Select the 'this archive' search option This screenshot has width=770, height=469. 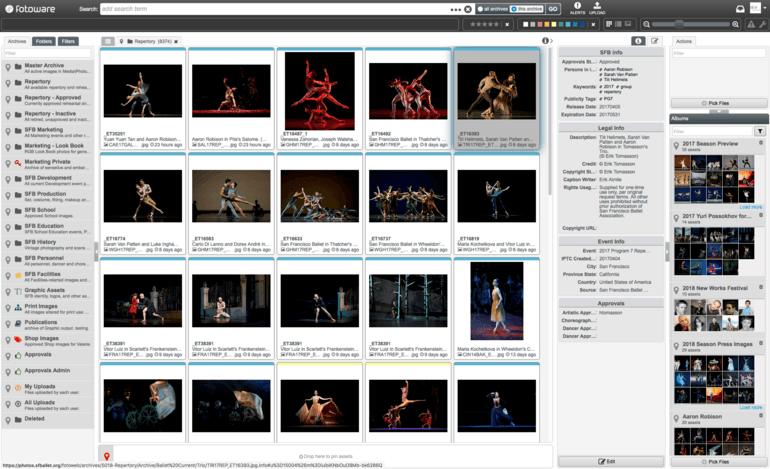coord(526,9)
